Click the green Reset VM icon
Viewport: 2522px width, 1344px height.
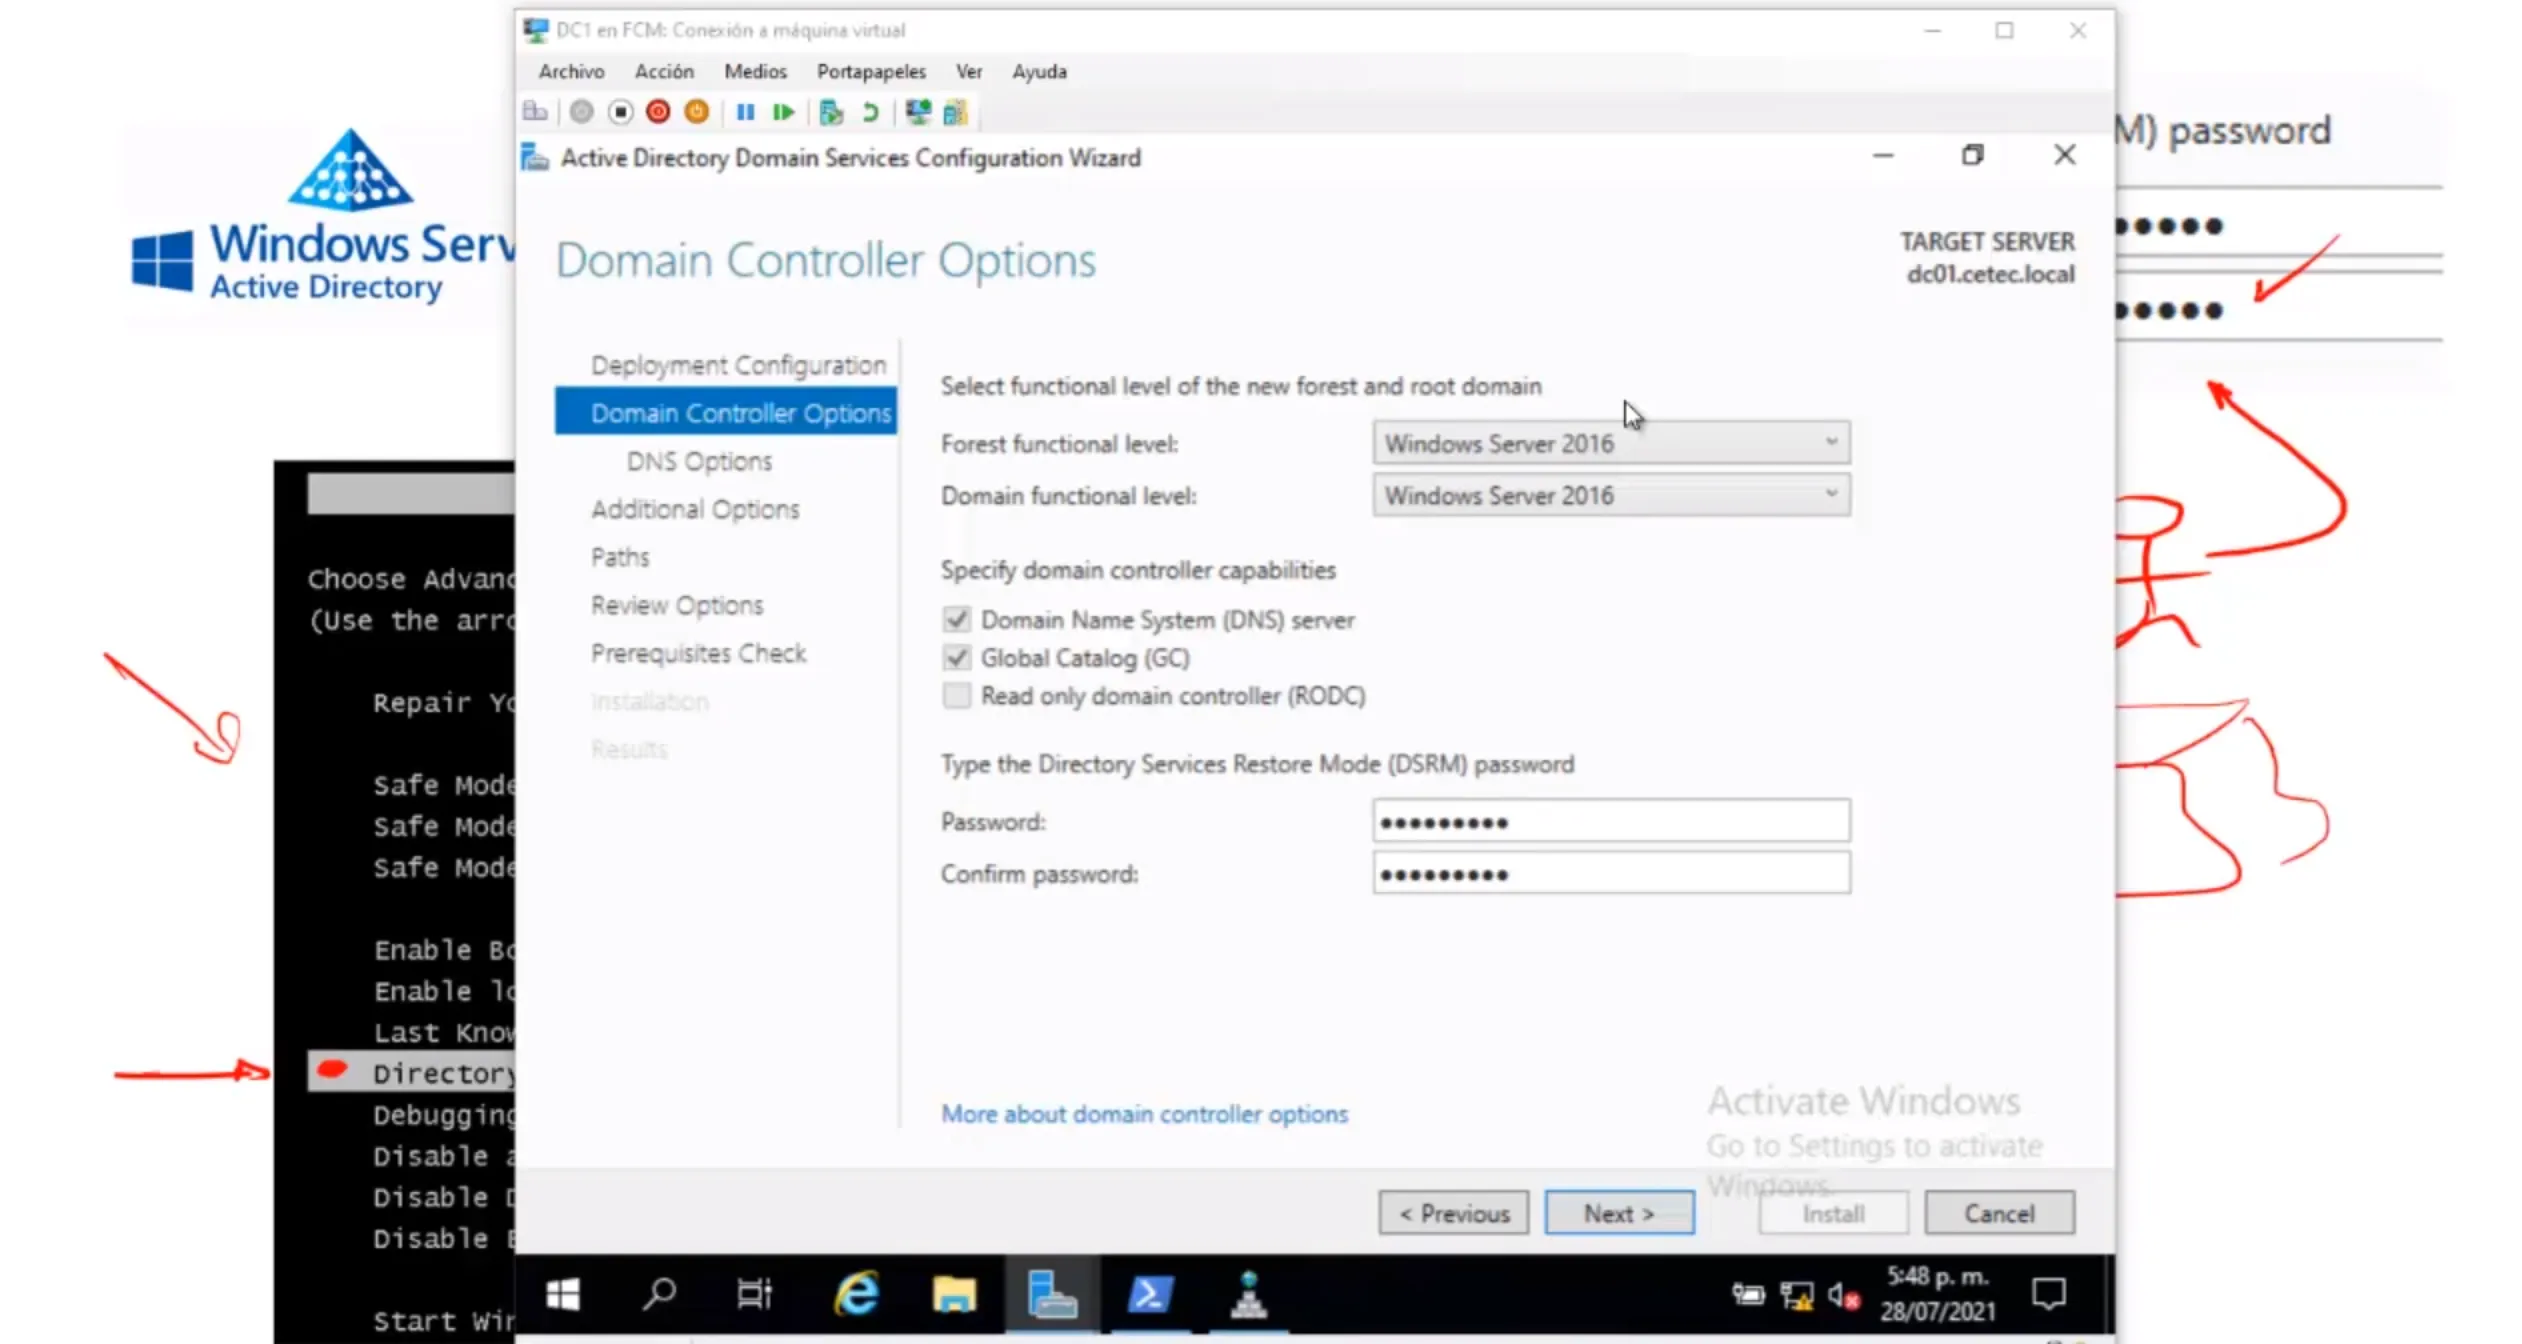point(783,112)
